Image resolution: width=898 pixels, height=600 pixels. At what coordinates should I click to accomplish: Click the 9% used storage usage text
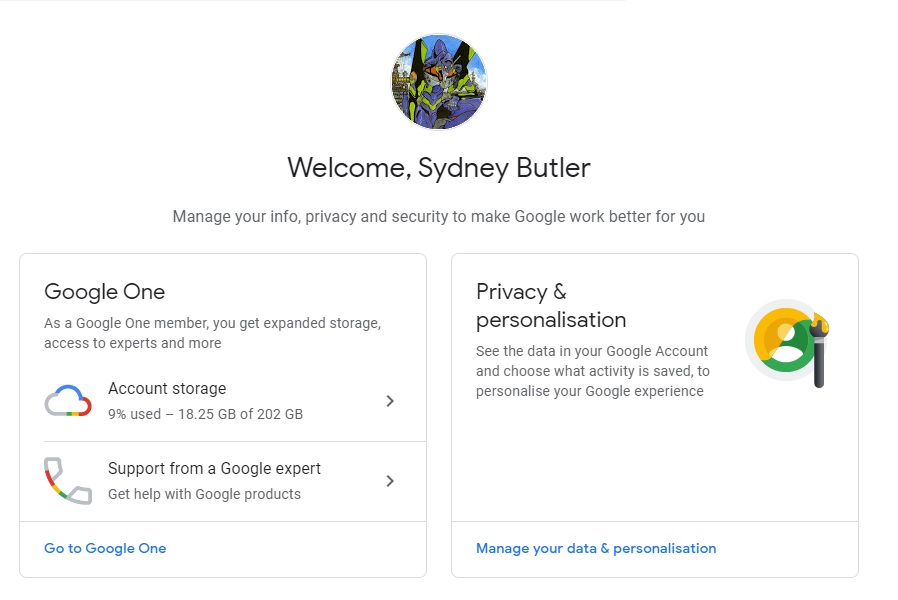205,414
